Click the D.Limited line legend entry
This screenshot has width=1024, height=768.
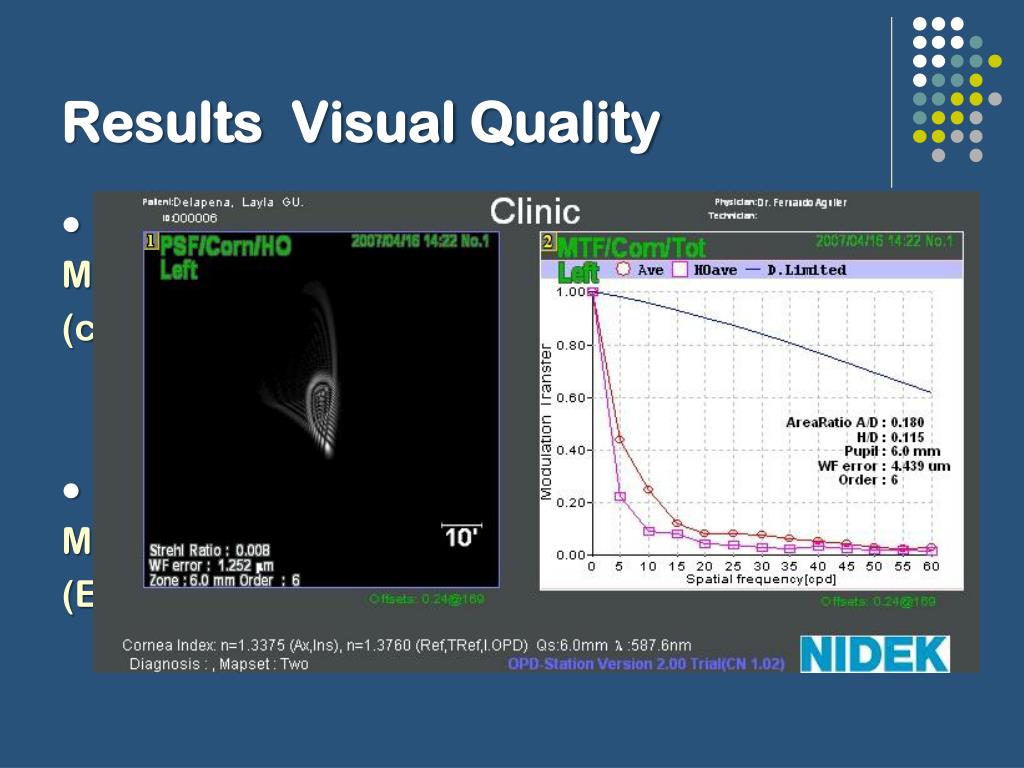click(796, 270)
